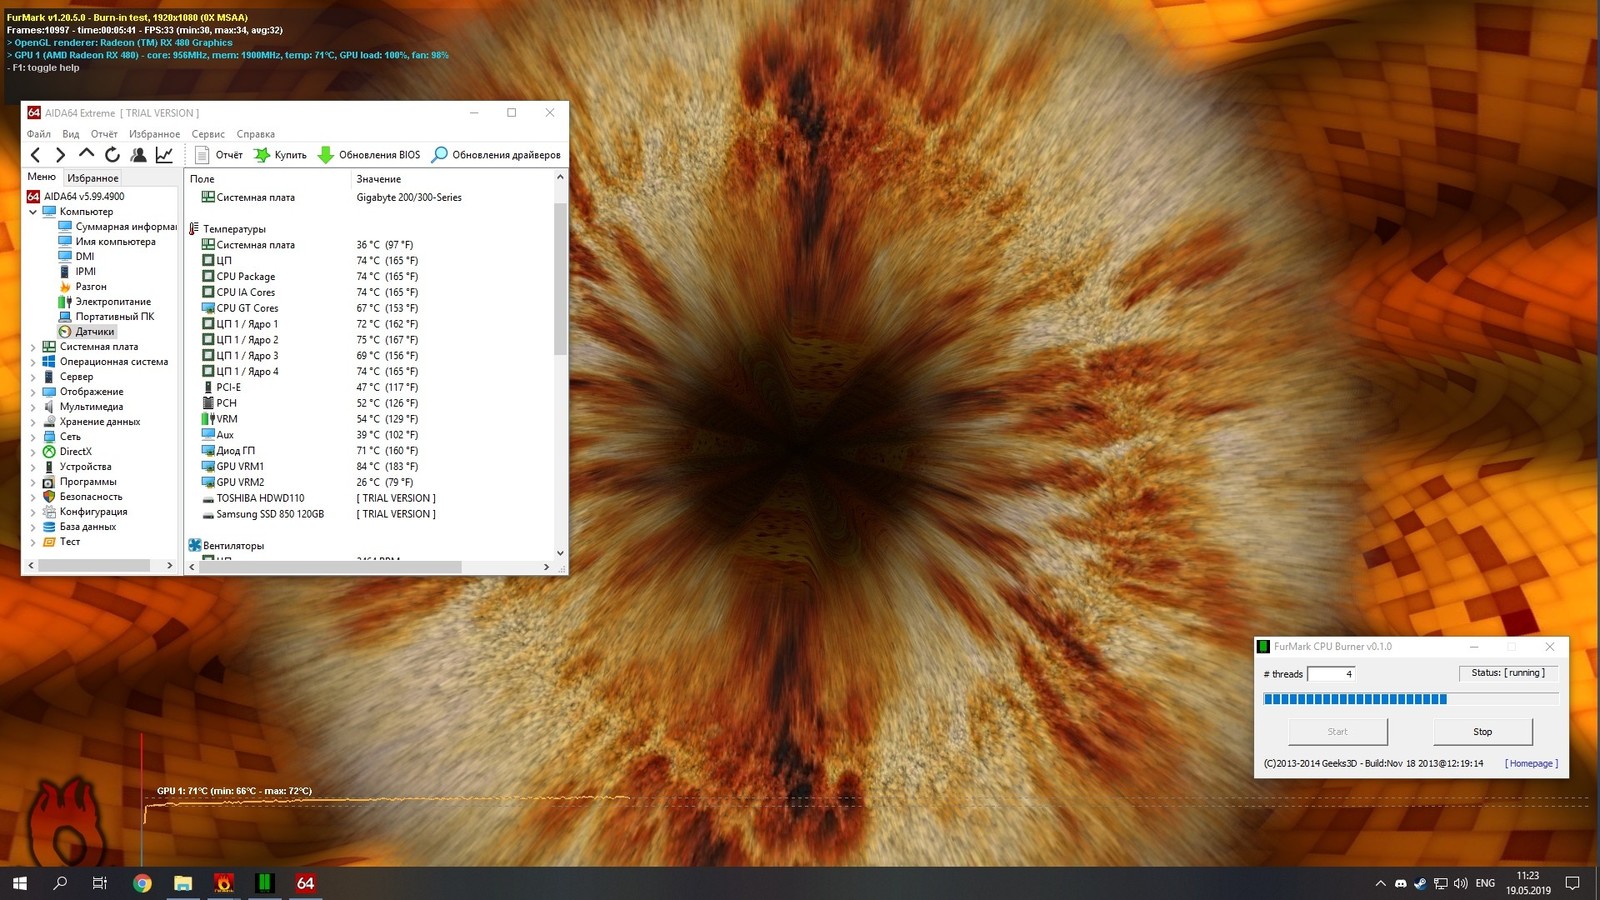The image size is (1600, 900).
Task: Select the TOSHIBA HDWD110 row
Action: point(369,499)
